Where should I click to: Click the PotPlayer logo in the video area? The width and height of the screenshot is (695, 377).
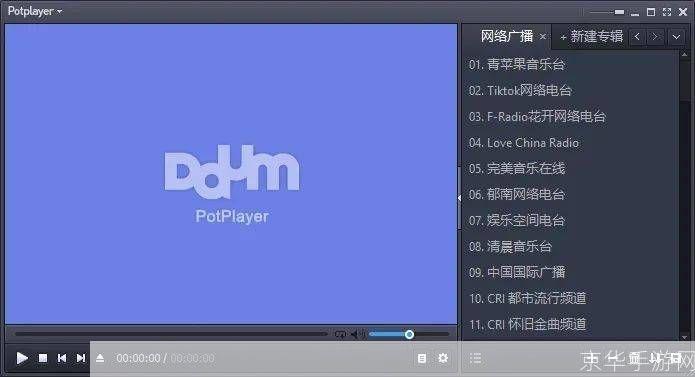tap(232, 184)
